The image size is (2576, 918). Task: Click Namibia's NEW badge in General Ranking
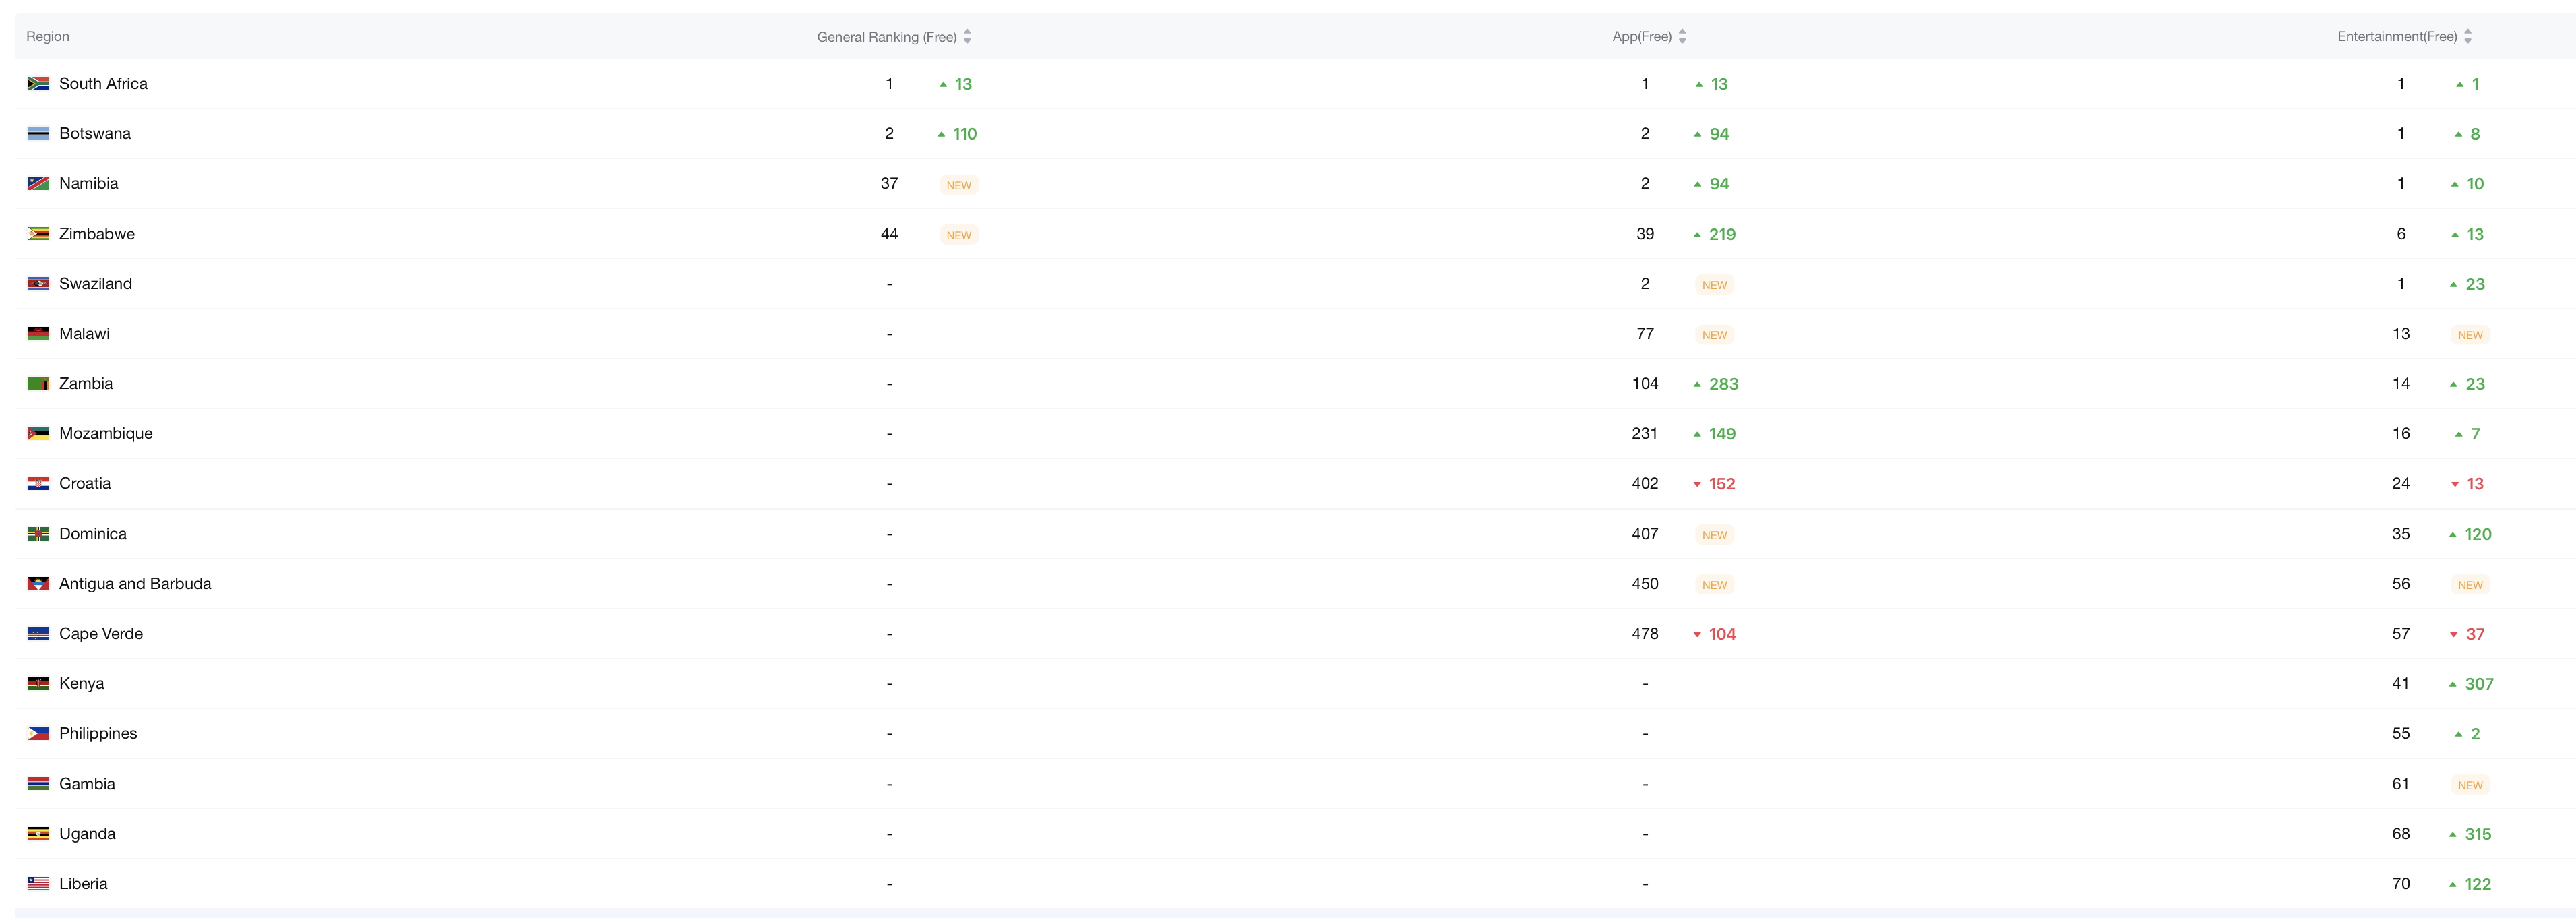click(959, 185)
